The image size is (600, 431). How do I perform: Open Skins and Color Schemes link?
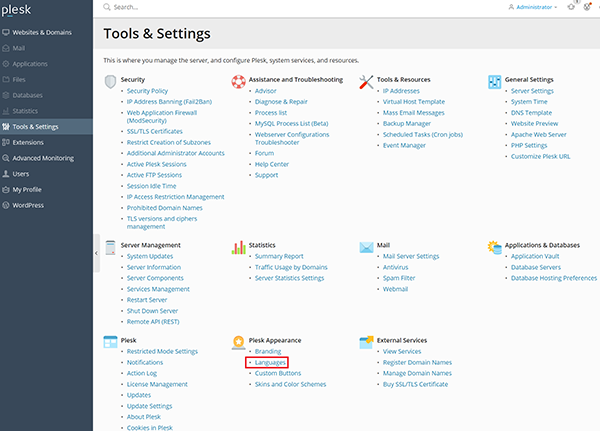[290, 384]
